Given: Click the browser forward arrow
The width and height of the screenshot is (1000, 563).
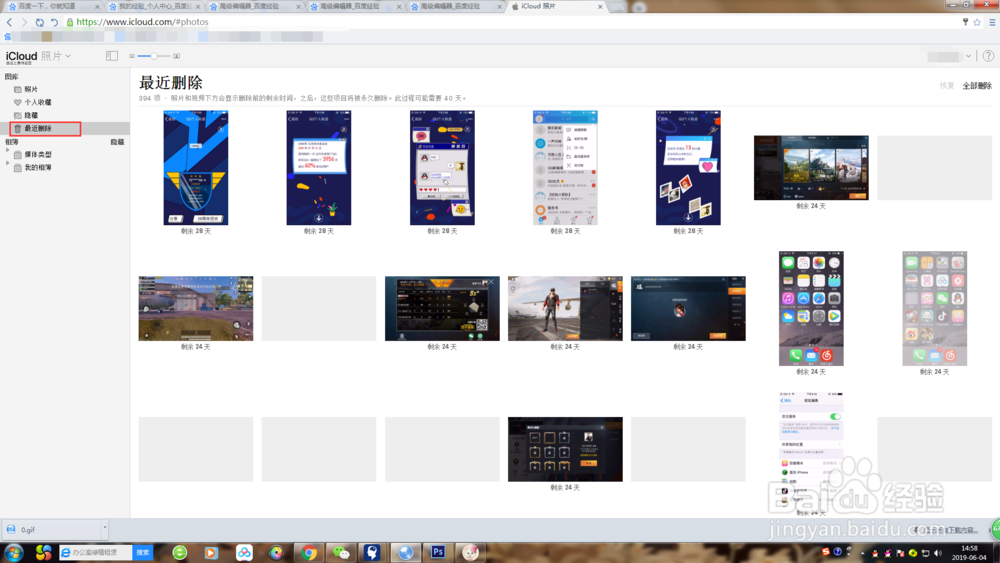Looking at the screenshot, I should point(24,22).
